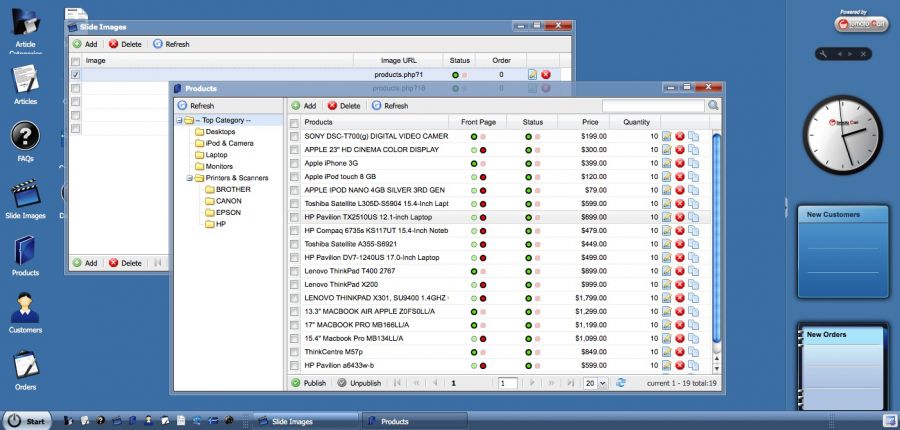The image size is (900, 430).
Task: Delete the products.php?1 slide image row
Action: pos(546,75)
